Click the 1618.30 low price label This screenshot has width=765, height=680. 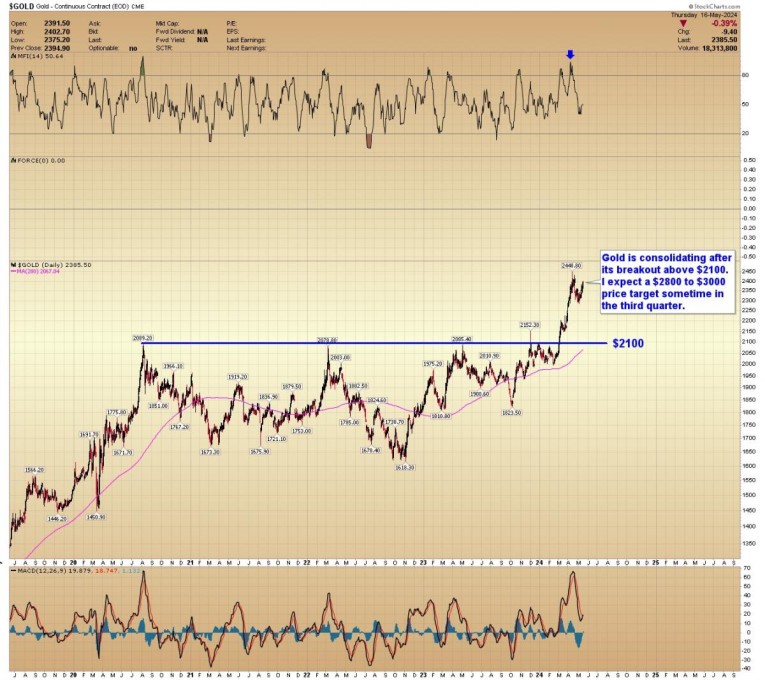404,467
